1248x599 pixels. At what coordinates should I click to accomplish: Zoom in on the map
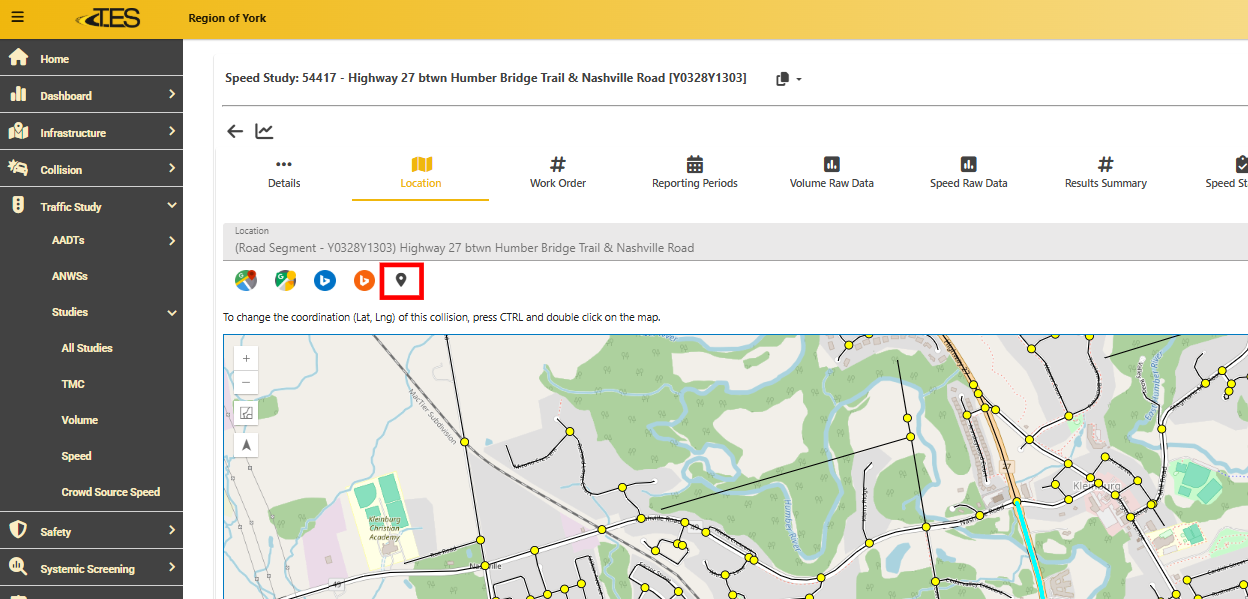246,358
